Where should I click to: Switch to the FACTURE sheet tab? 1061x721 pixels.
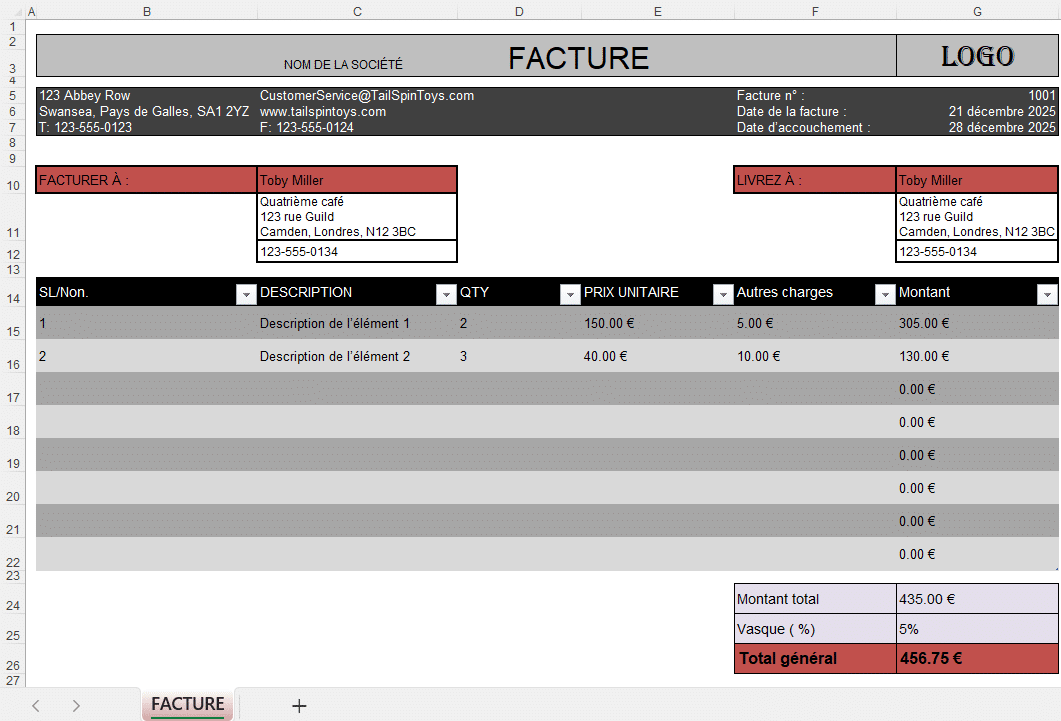tap(187, 705)
